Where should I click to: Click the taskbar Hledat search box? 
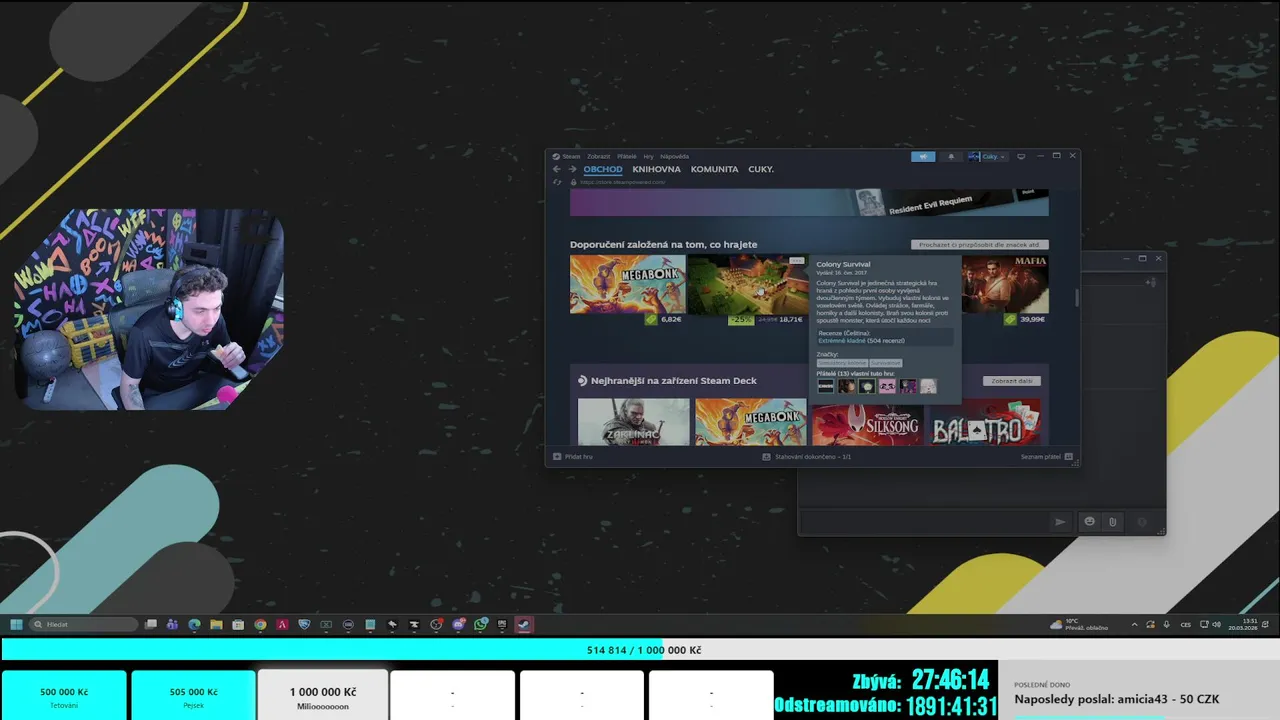(83, 624)
